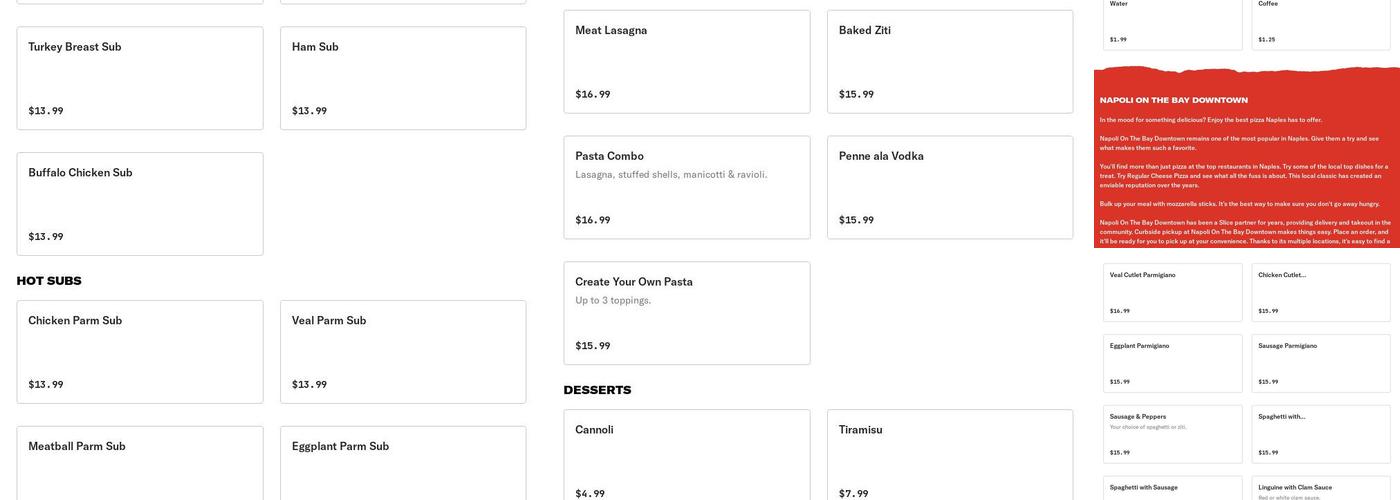Screen dimensions: 1400x500
Task: Click the Chicken Parm Sub card
Action: coord(140,352)
